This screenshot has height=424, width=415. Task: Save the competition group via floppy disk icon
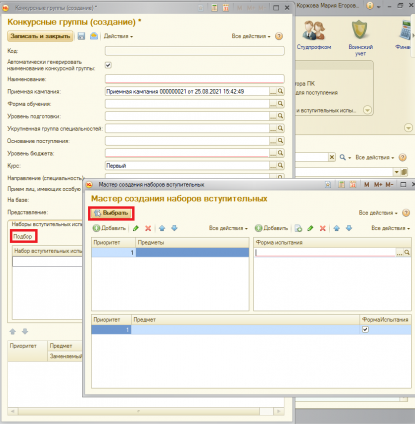click(x=81, y=36)
